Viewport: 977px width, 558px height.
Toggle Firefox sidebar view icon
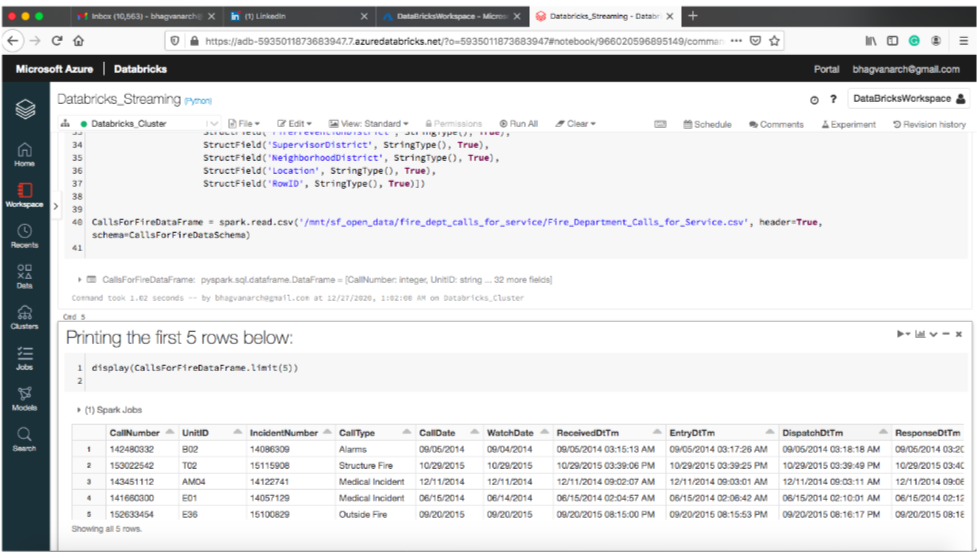point(892,40)
